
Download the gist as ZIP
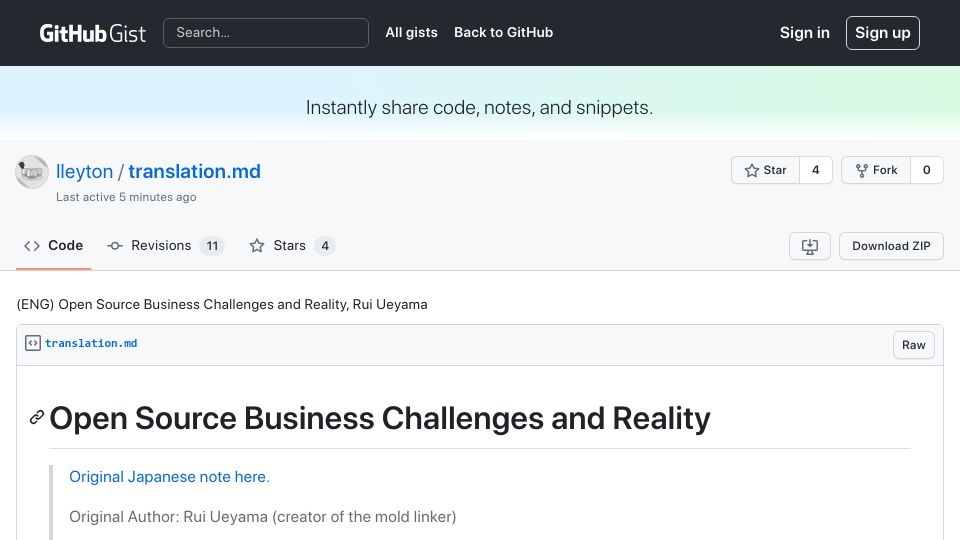click(891, 246)
